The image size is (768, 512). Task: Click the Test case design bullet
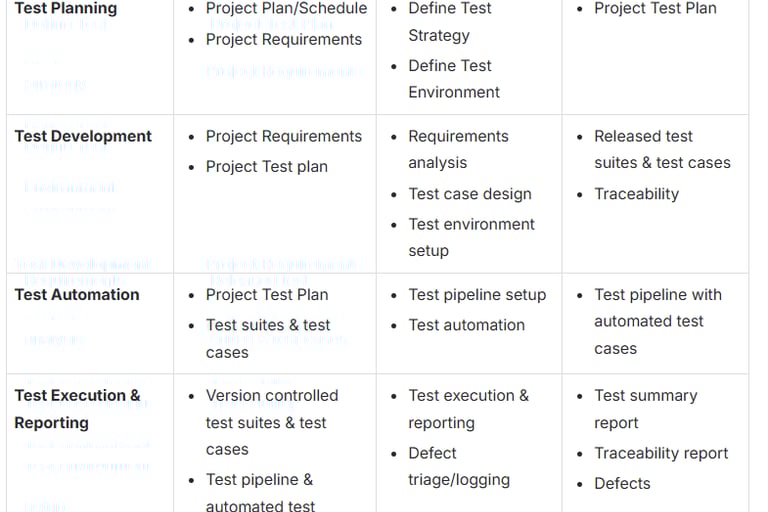point(469,194)
